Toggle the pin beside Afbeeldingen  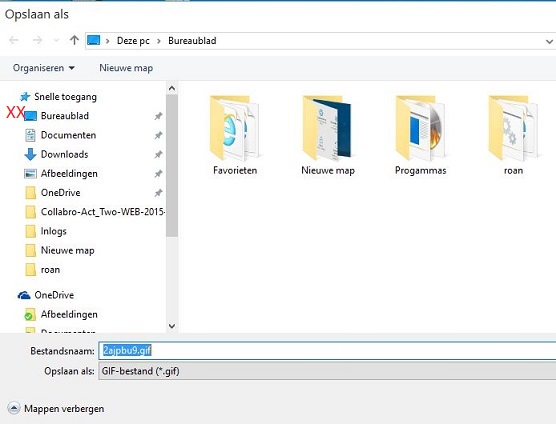click(158, 174)
